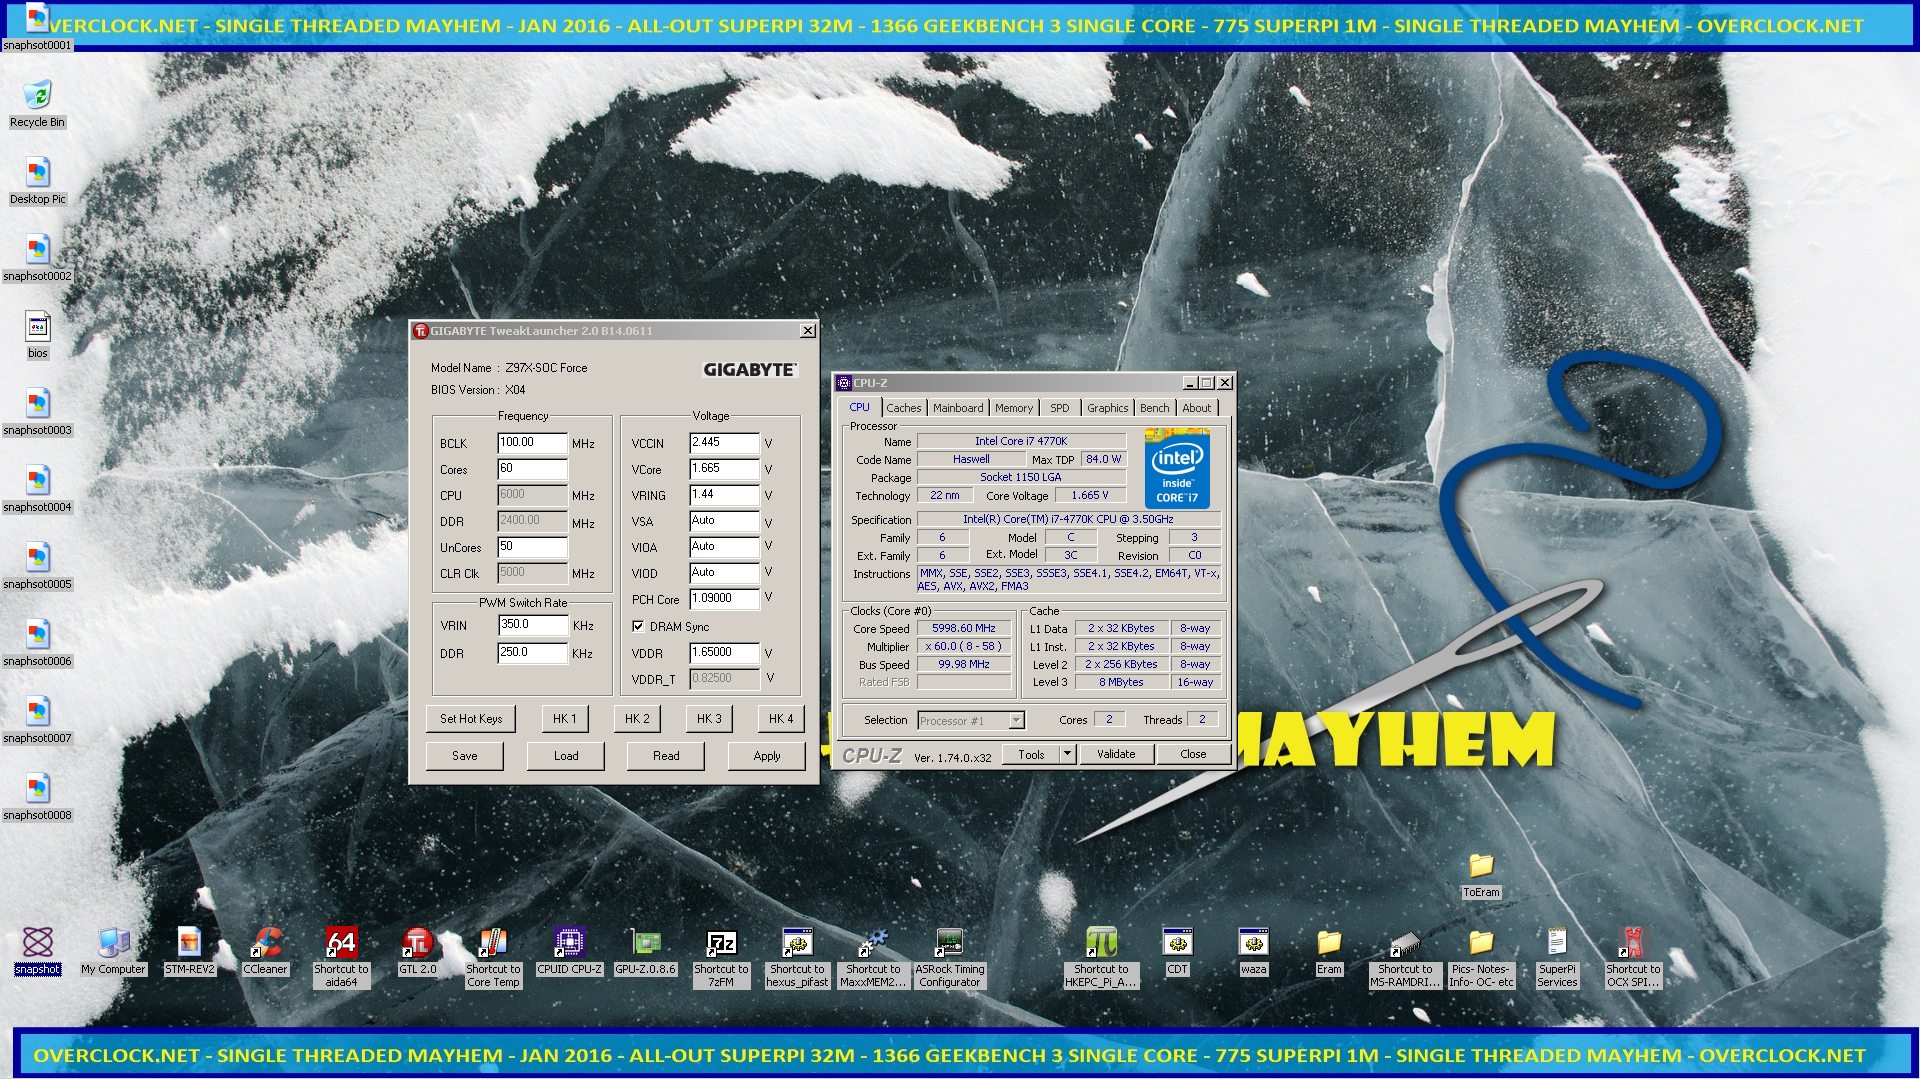Click the PCH Core voltage field

click(725, 598)
